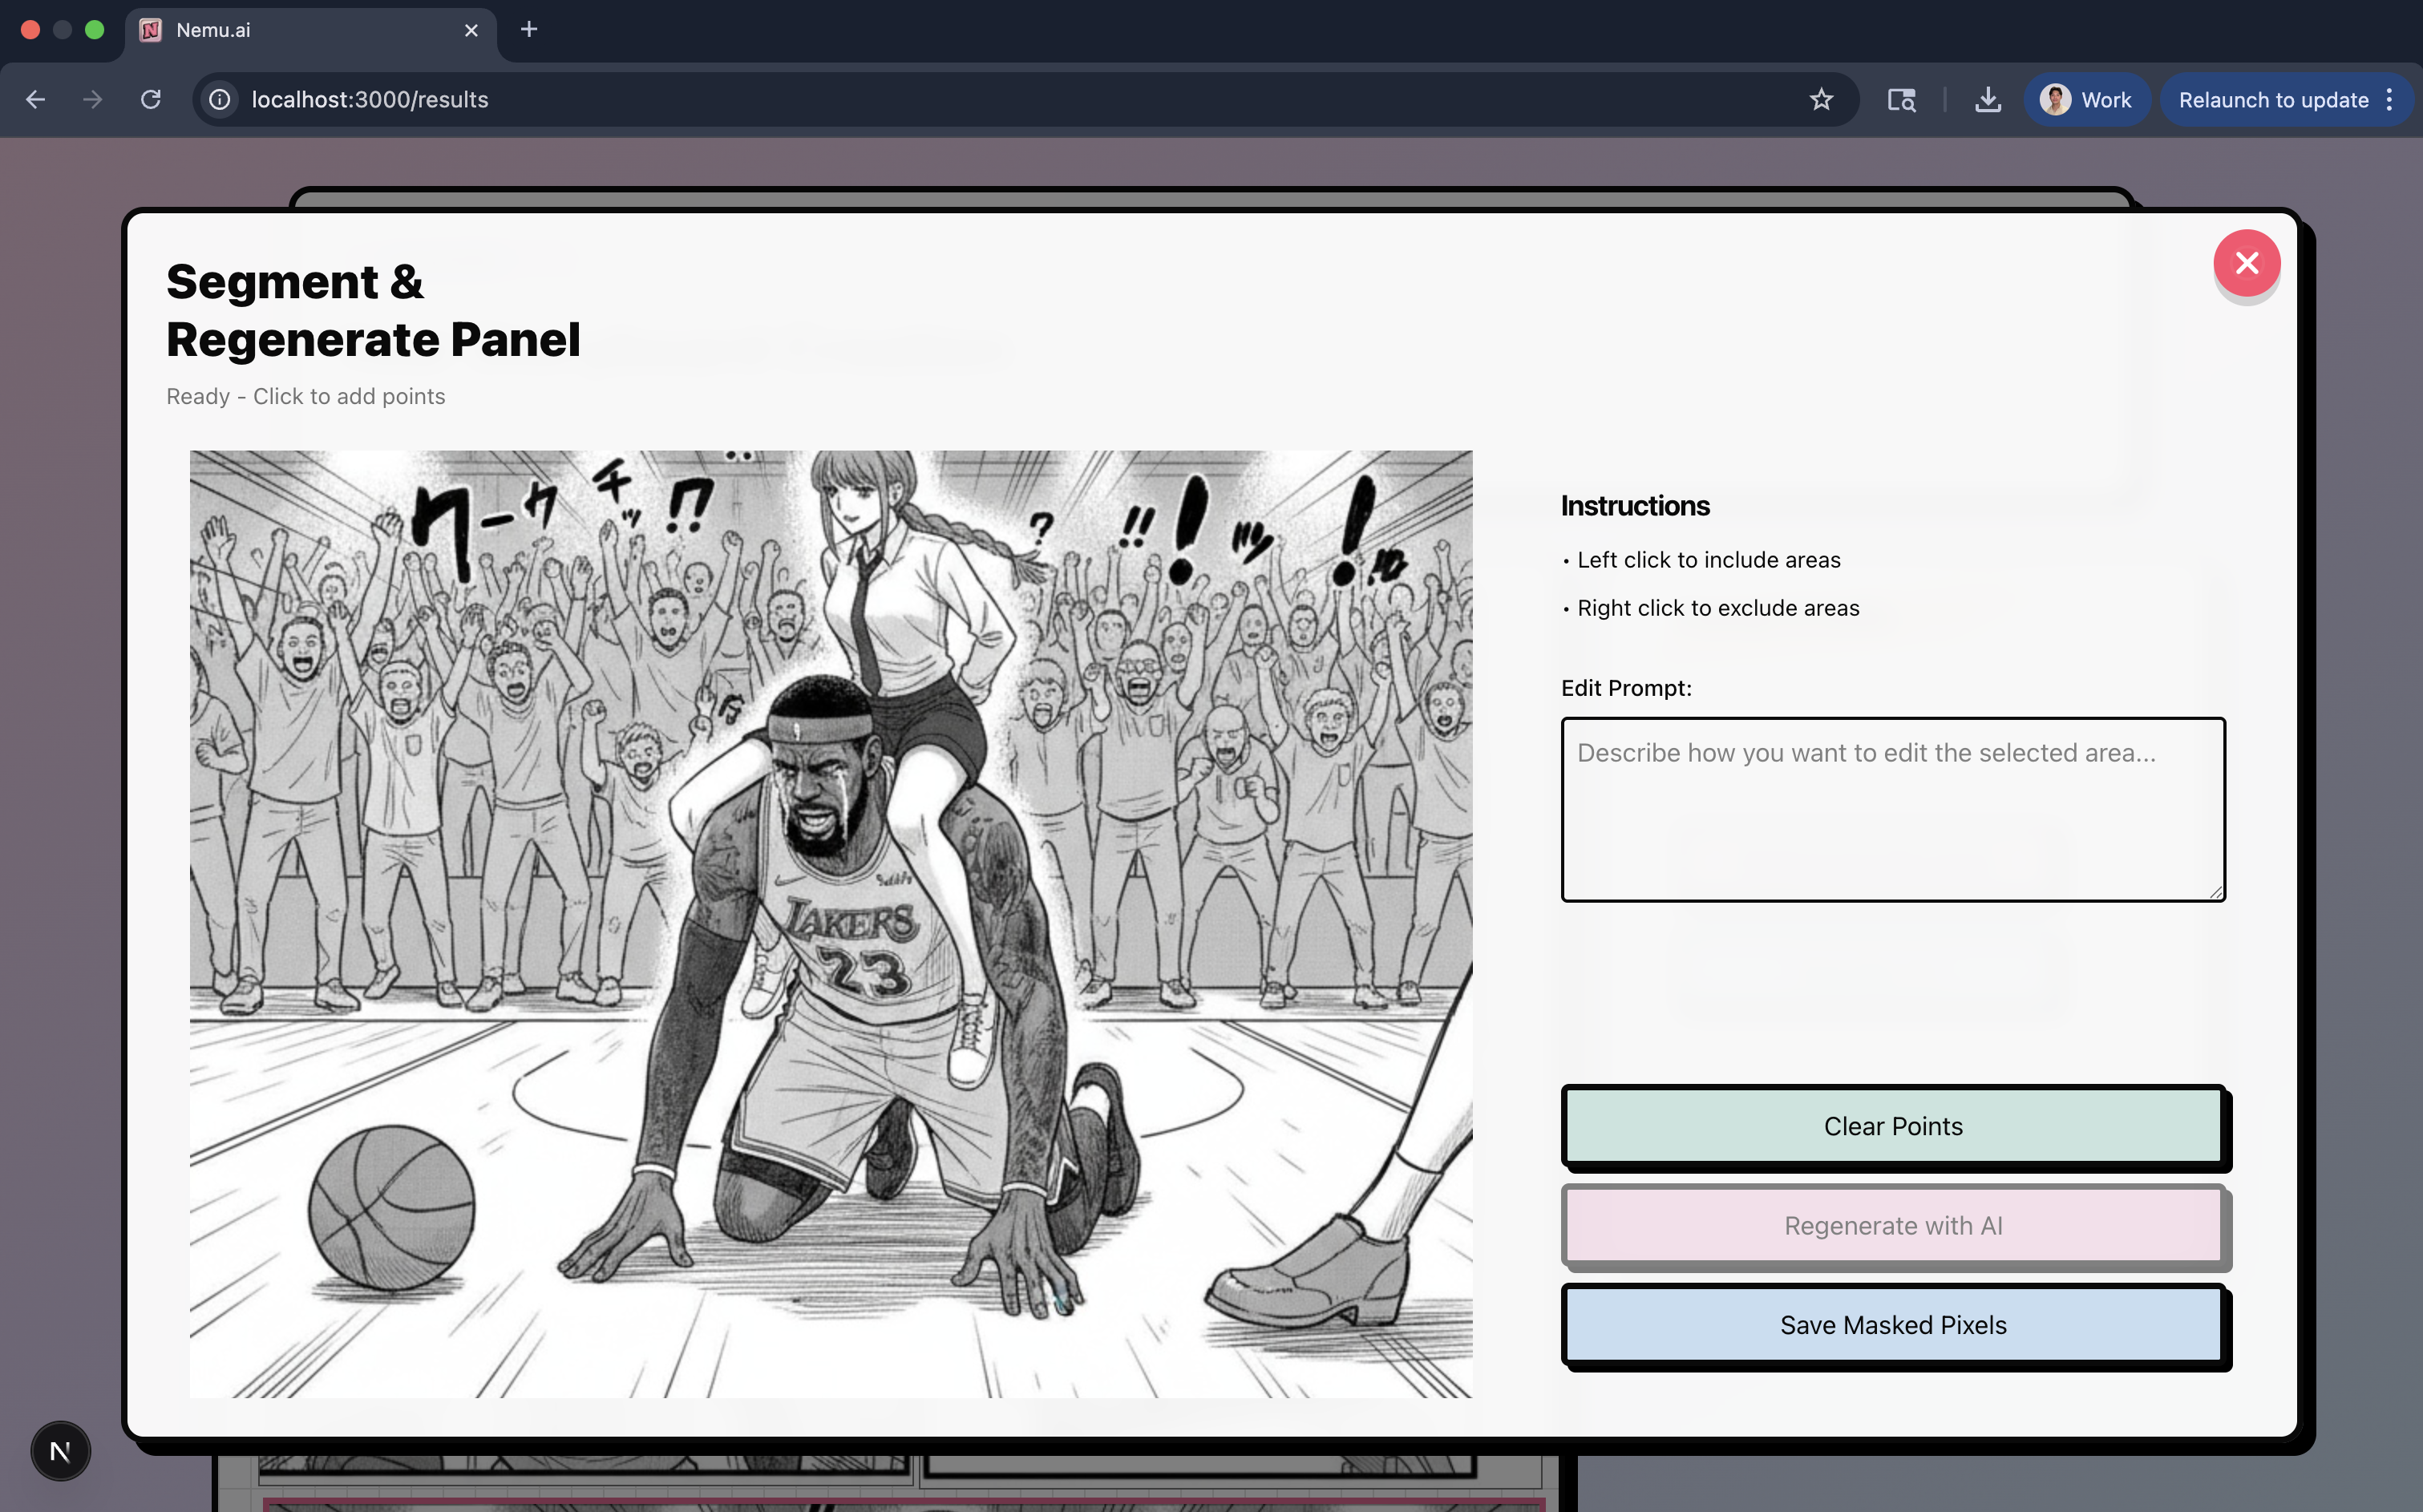Click the Save Masked Pixels button
Viewport: 2423px width, 1512px height.
1892,1325
